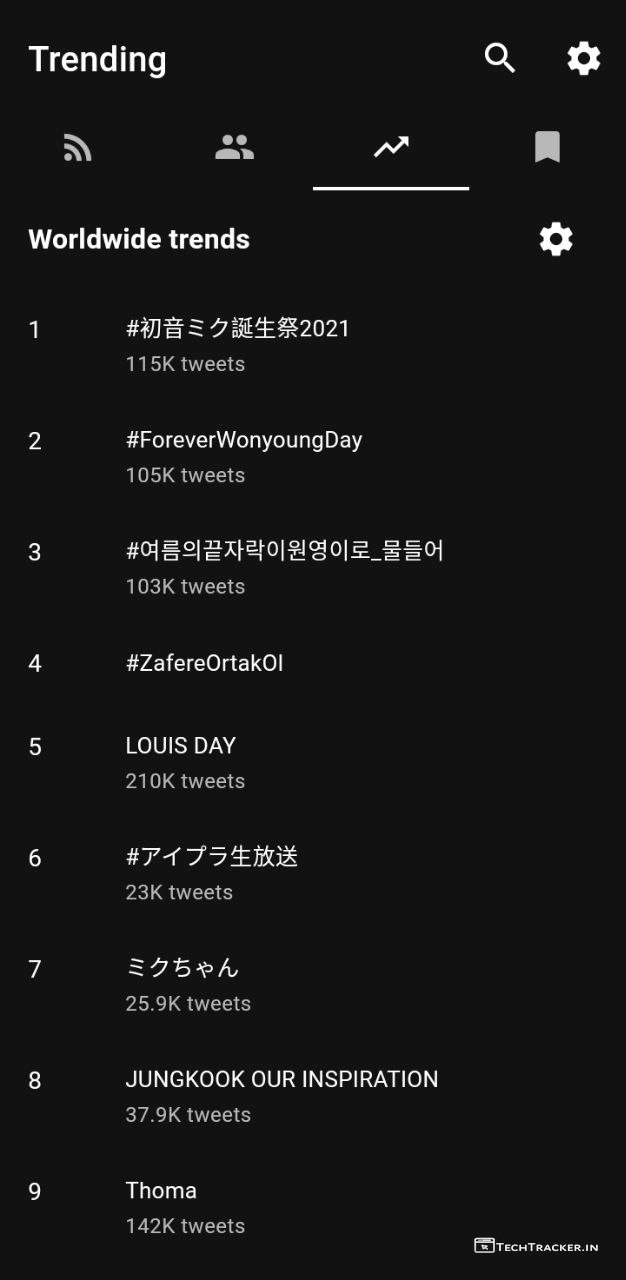Select the LOUIS DAY trend

pyautogui.click(x=181, y=746)
